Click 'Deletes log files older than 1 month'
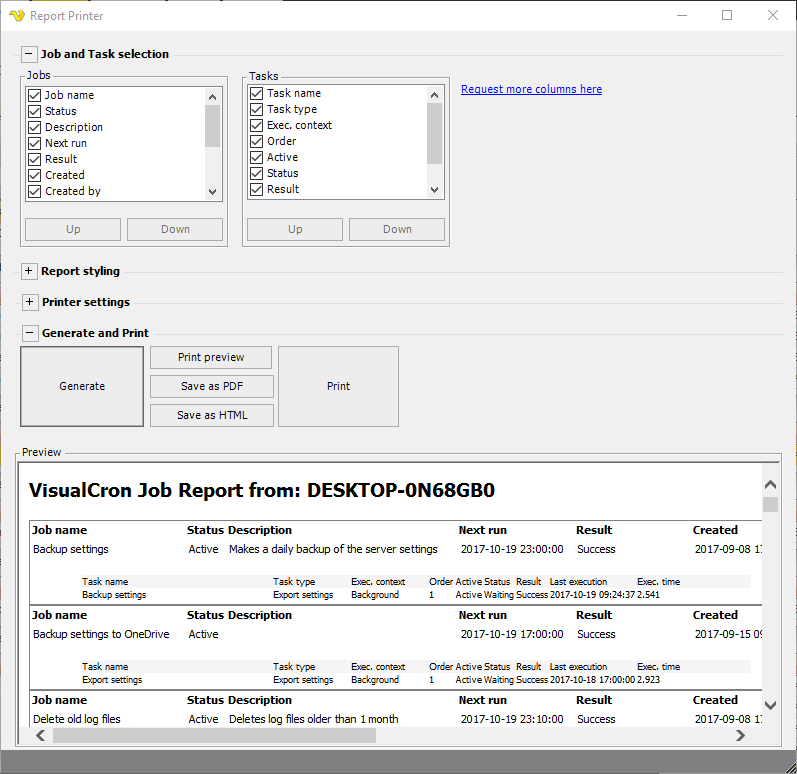Screen dimensions: 797x774 point(314,719)
